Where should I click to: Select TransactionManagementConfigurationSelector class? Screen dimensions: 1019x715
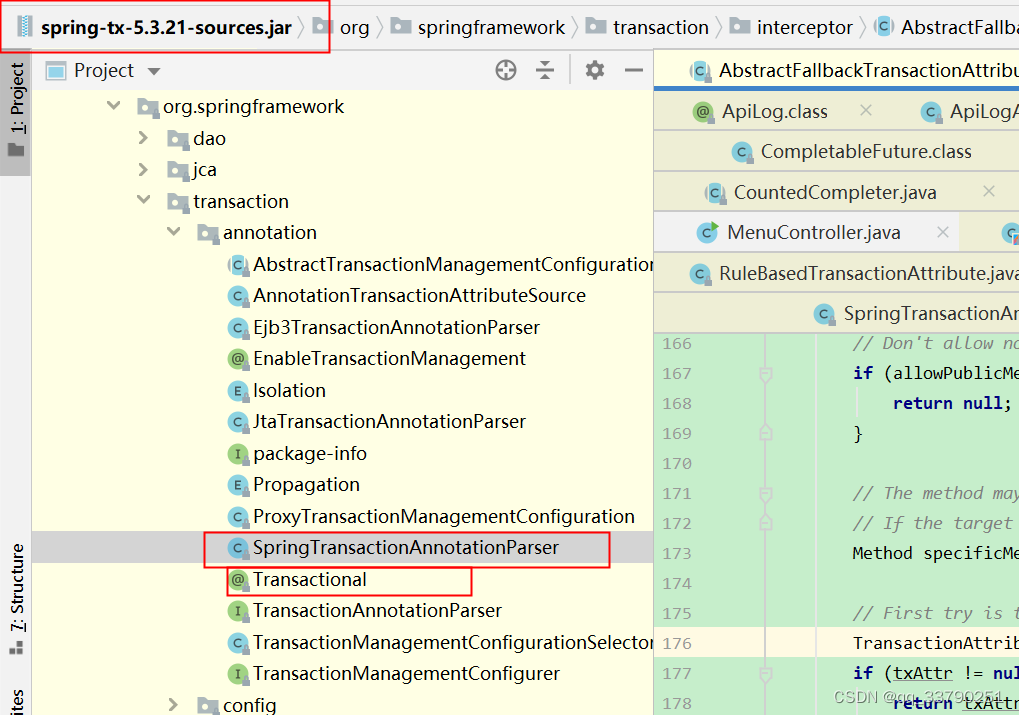pyautogui.click(x=440, y=643)
